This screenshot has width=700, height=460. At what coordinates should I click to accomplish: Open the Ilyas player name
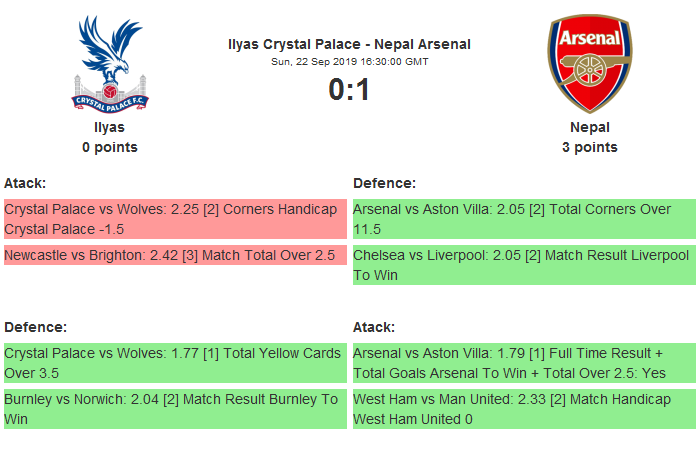110,127
